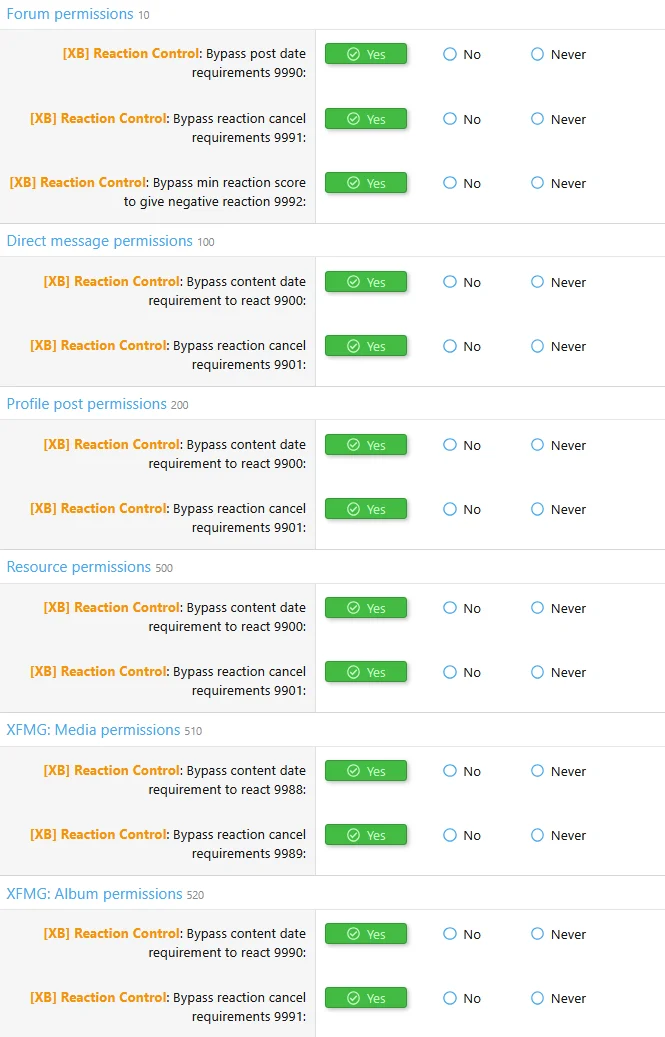Open the Forum permissions section link
Viewport: 665px width, 1037px height.
pos(68,14)
